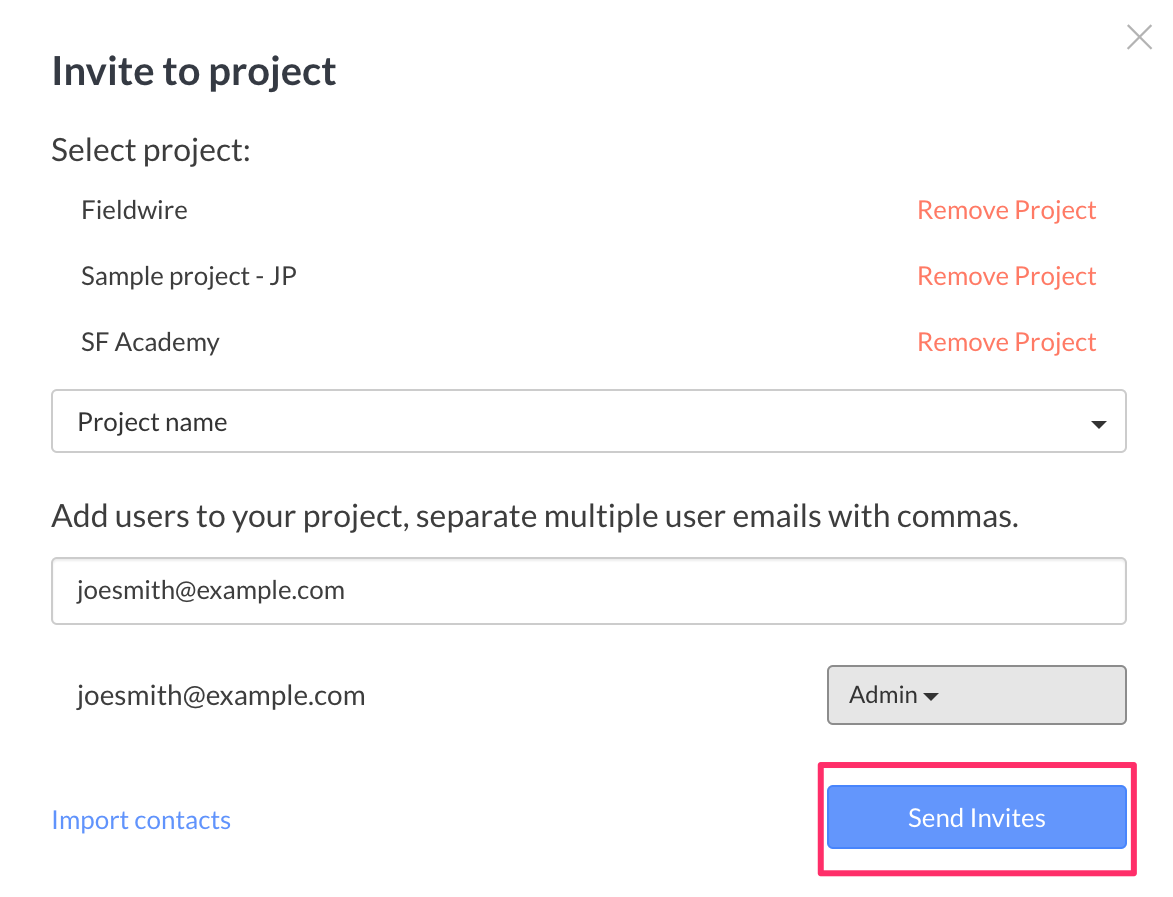This screenshot has height=897, width=1173.
Task: Select the SF Academy project name
Action: tap(150, 342)
